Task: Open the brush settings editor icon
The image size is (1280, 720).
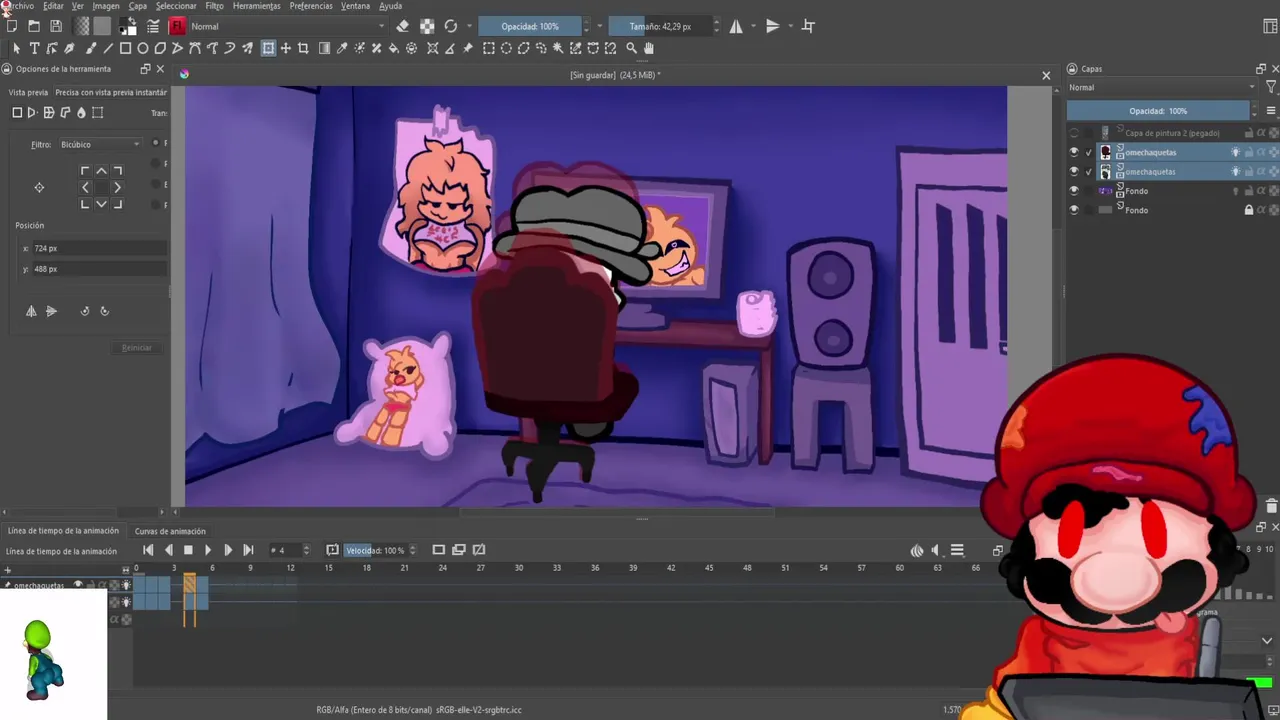Action: [x=153, y=26]
